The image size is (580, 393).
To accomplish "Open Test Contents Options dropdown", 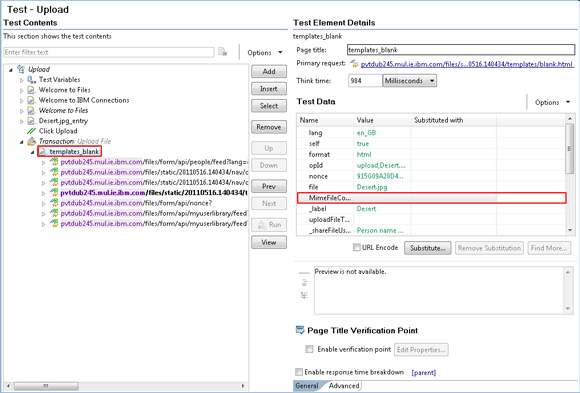I will click(265, 53).
